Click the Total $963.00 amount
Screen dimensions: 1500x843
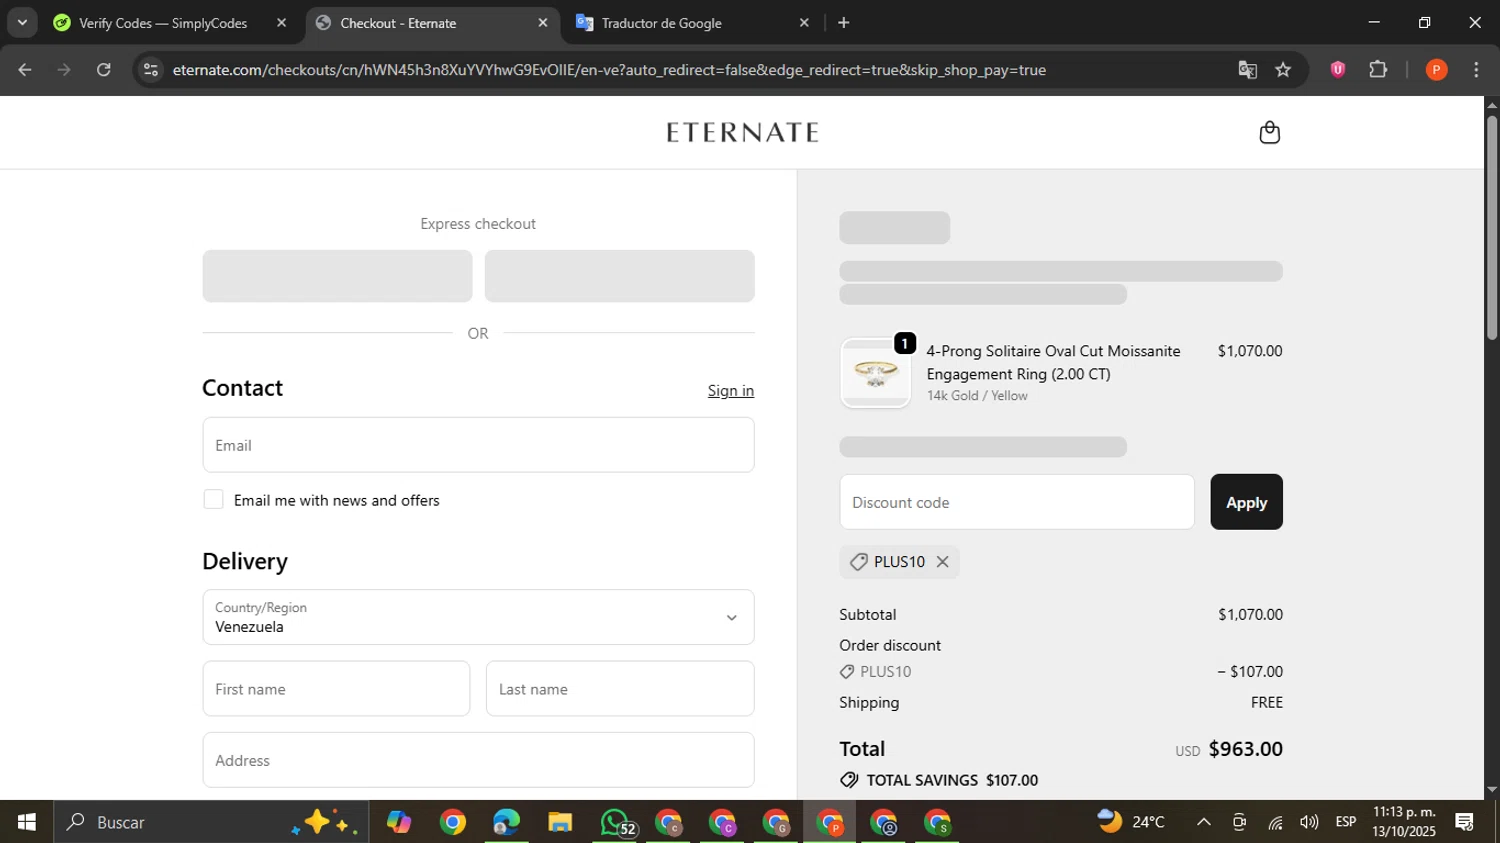click(x=1245, y=749)
